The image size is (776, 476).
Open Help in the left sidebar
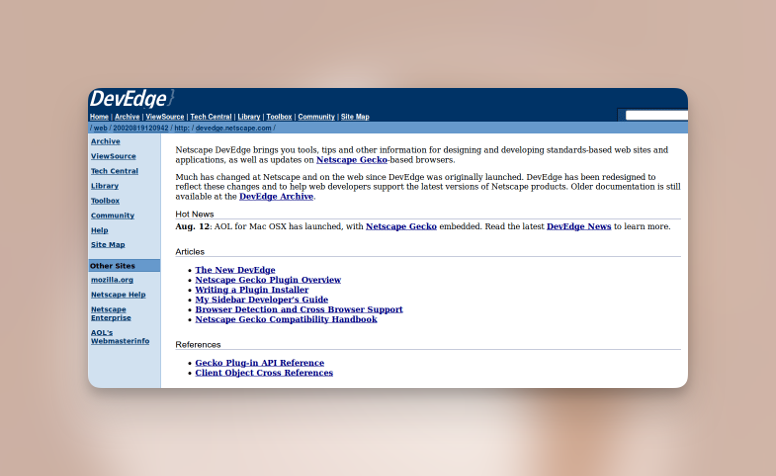99,230
